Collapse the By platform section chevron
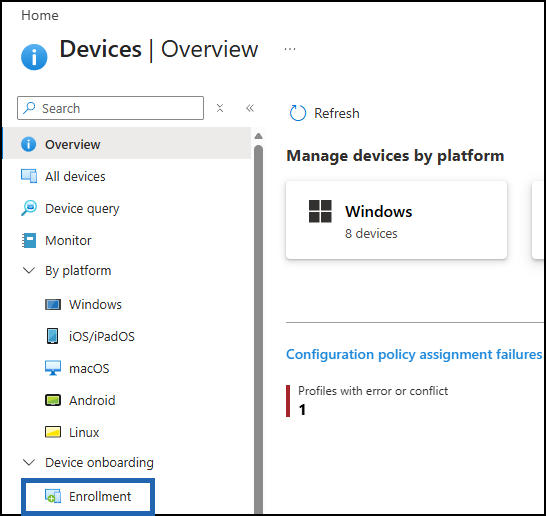546x516 pixels. point(29,271)
